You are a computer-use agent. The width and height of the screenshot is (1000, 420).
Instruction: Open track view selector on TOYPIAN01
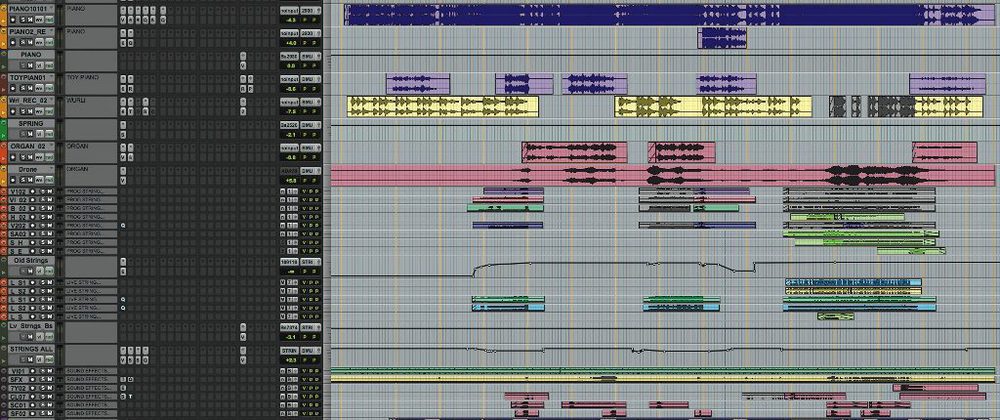click(39, 88)
